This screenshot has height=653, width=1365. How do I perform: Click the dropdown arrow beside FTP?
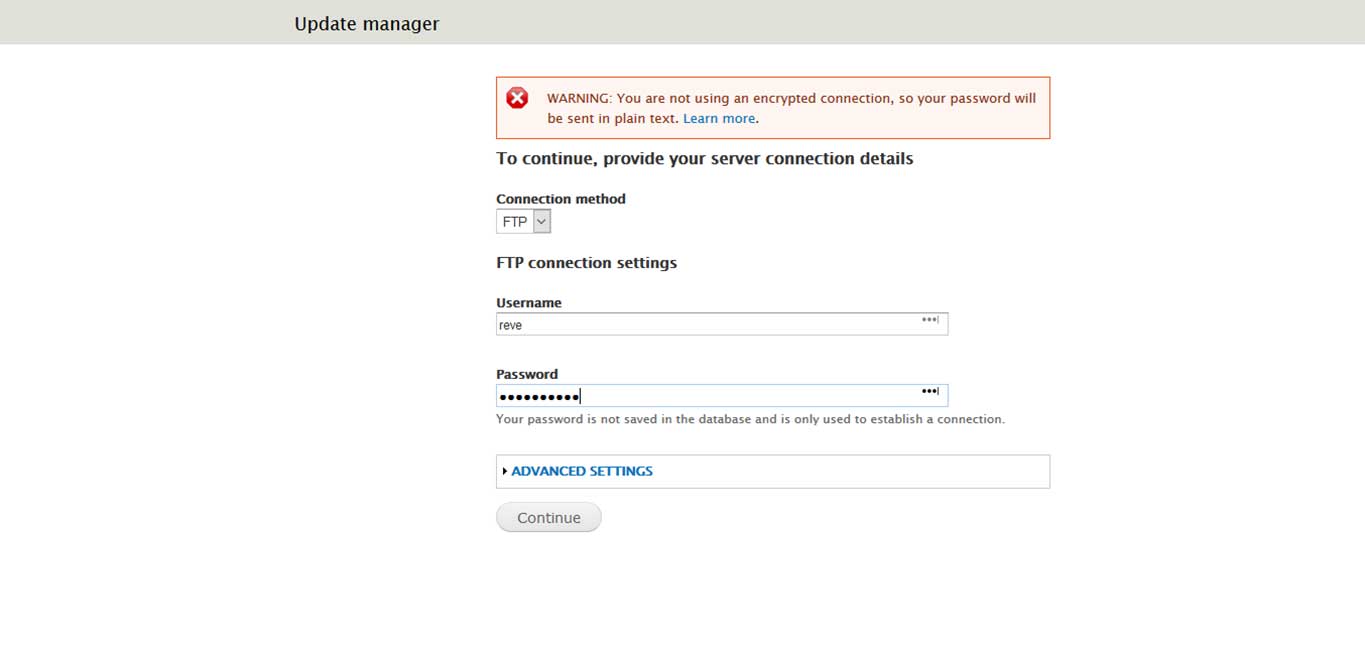pyautogui.click(x=542, y=222)
